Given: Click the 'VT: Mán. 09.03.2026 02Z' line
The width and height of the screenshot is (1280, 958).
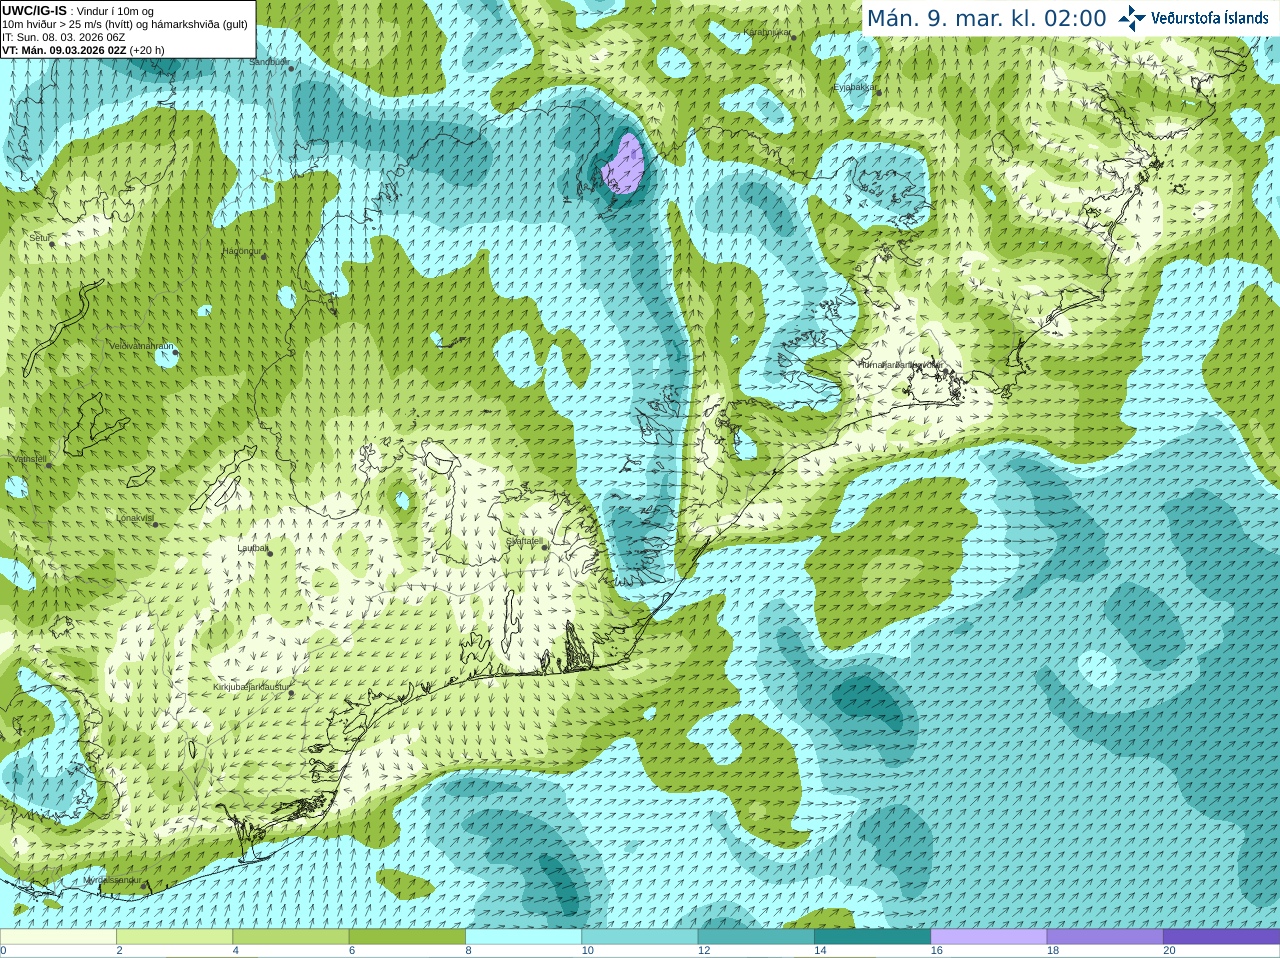Looking at the screenshot, I should (83, 50).
